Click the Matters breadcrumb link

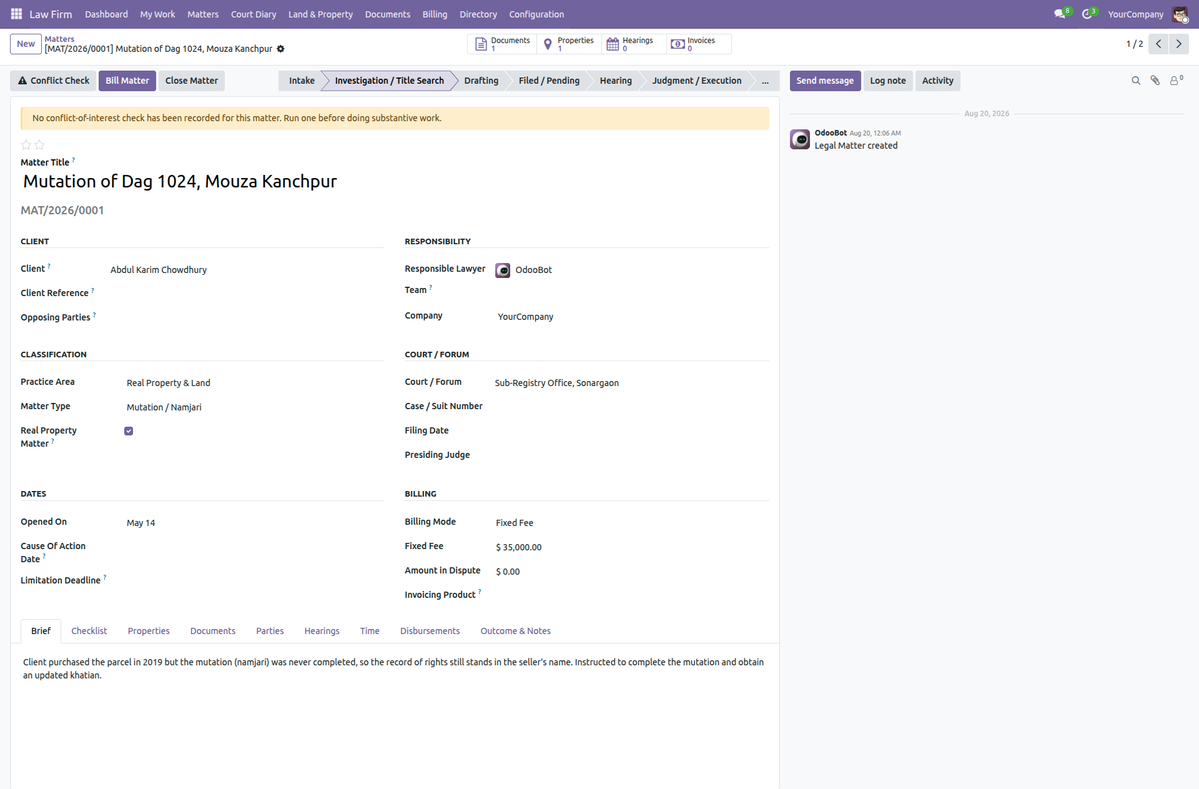[x=59, y=39]
